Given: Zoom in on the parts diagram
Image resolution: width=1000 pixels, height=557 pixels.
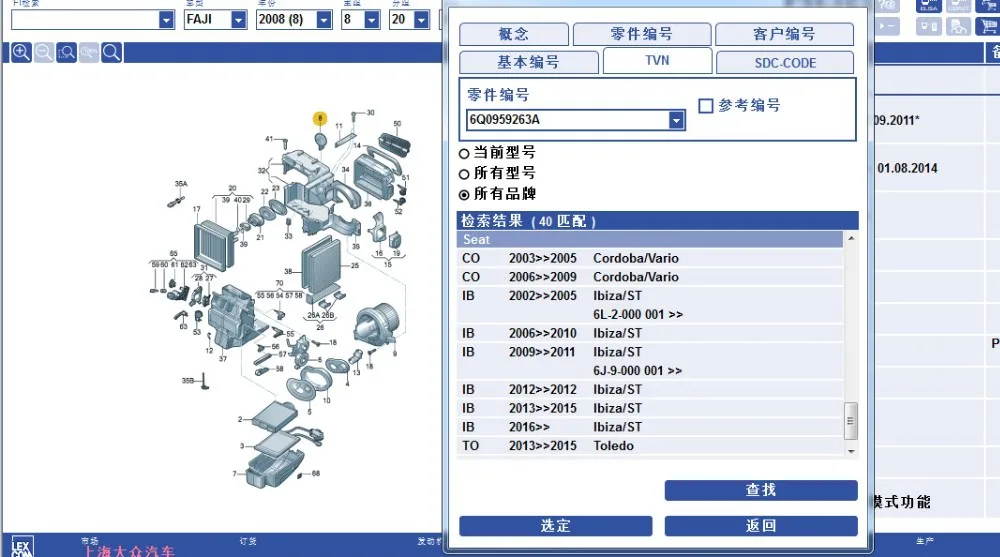Looking at the screenshot, I should [21, 52].
